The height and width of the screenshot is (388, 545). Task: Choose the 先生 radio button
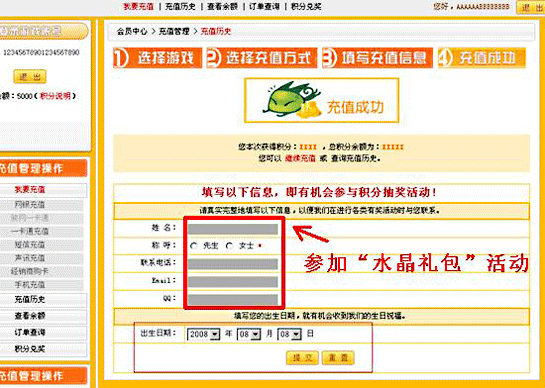point(194,246)
